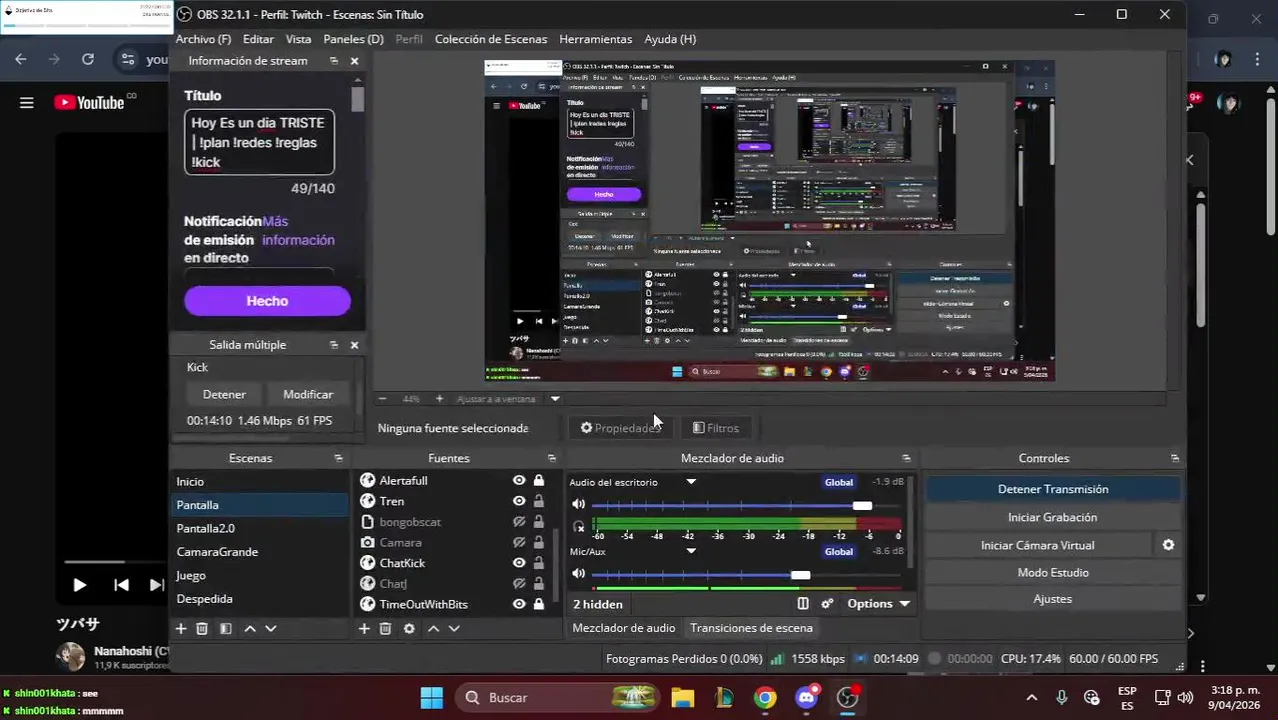Move source down in Fuentes list
The image size is (1278, 720).
click(x=454, y=628)
